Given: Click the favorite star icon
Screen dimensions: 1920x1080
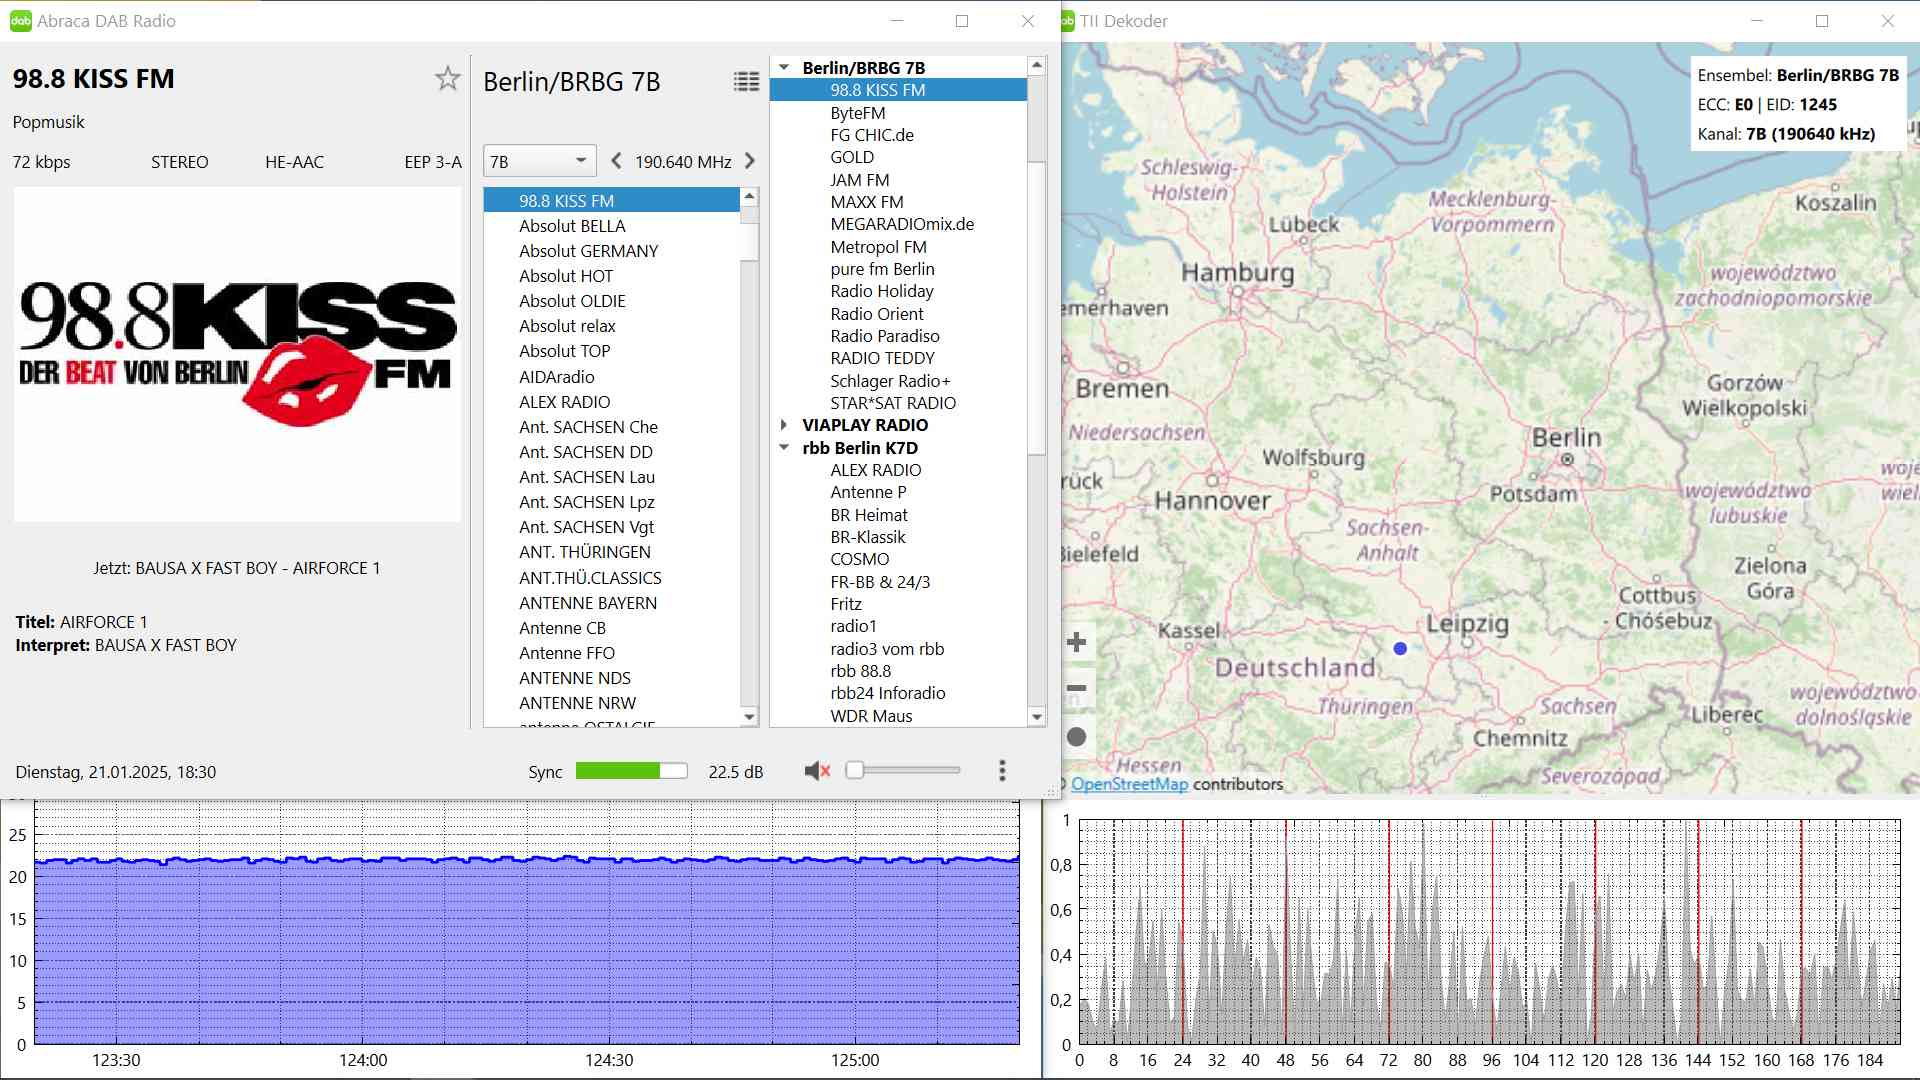Looking at the screenshot, I should [447, 79].
